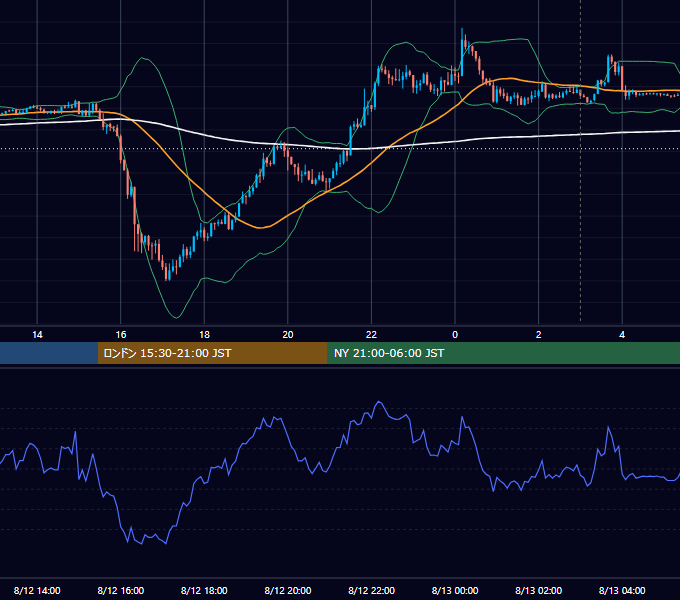This screenshot has height=600, width=680.
Task: Click the 0 hour label on the price chart axis
Action: click(x=455, y=335)
